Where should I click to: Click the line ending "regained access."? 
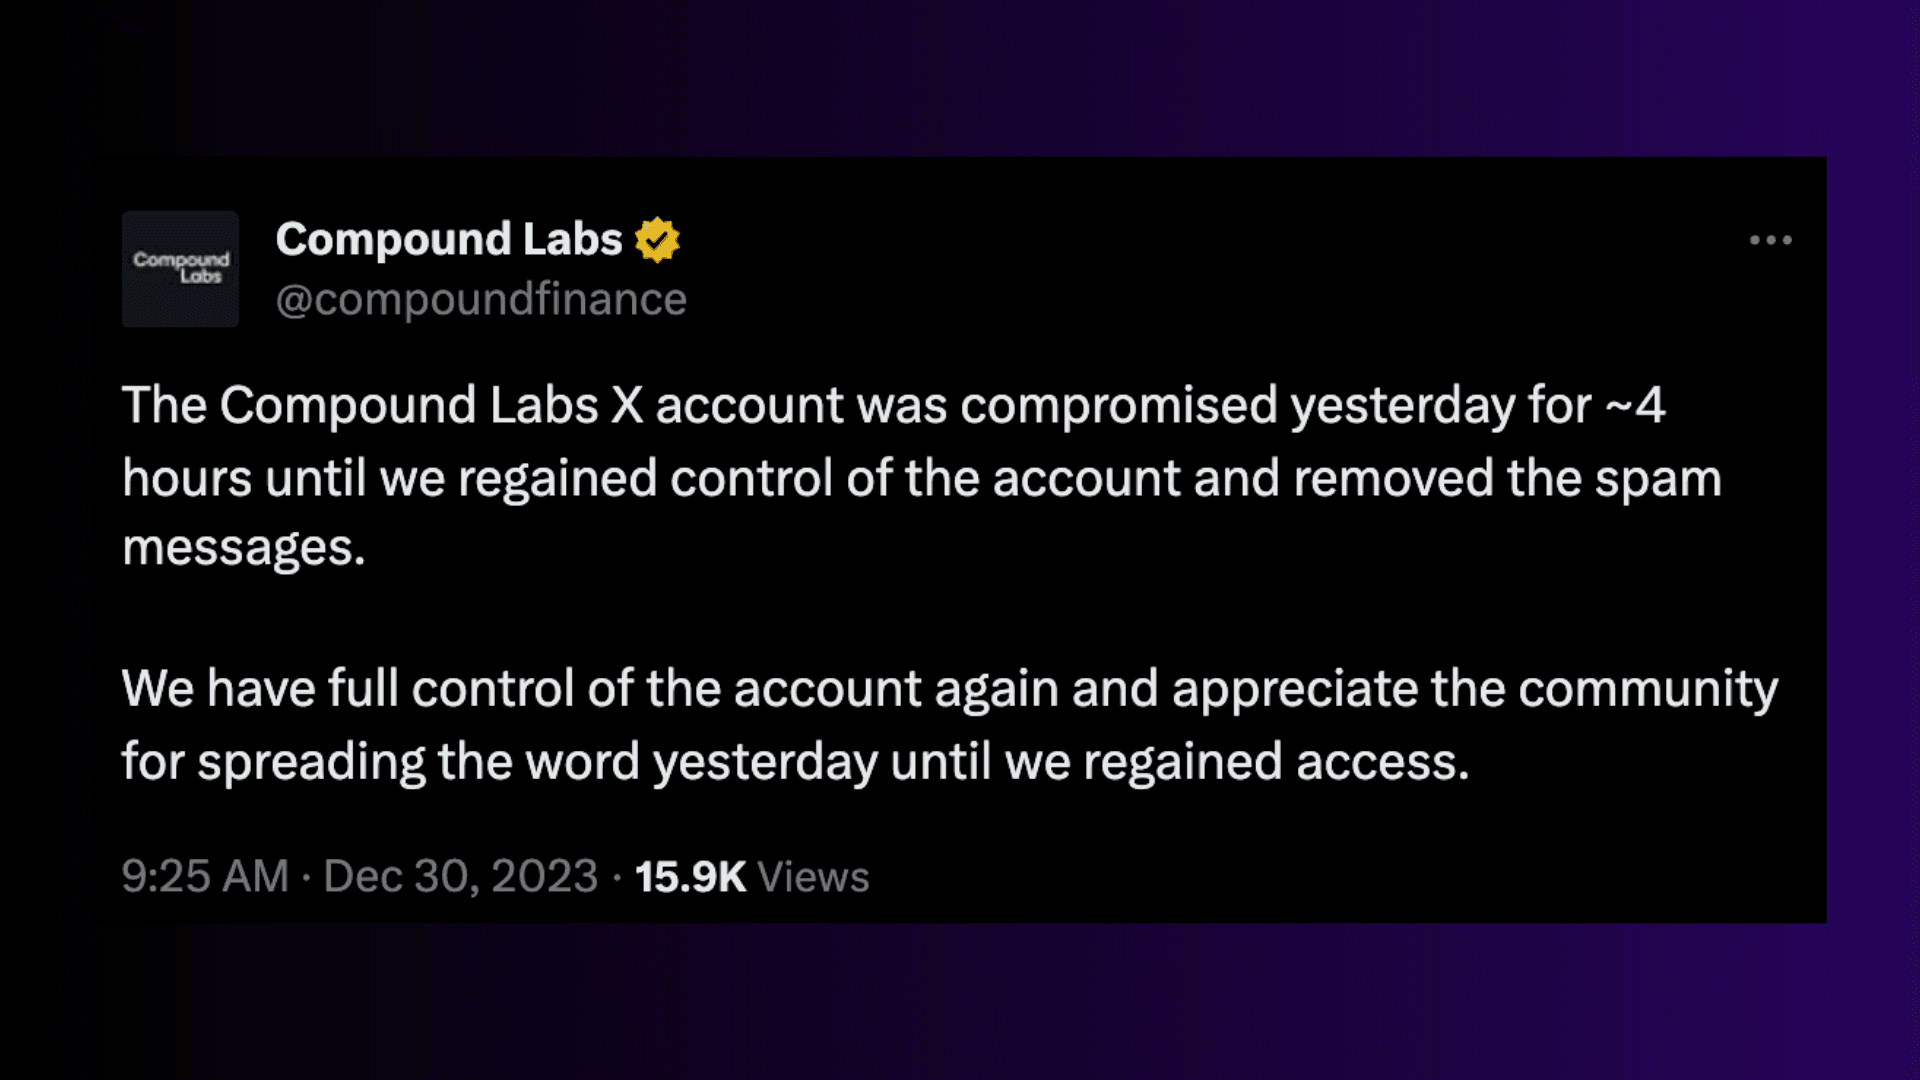pyautogui.click(x=795, y=762)
